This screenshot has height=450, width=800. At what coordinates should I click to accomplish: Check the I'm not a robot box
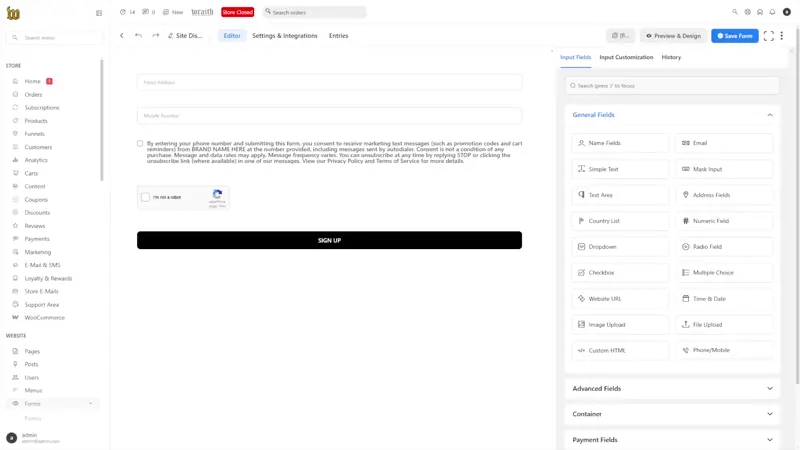coord(146,197)
